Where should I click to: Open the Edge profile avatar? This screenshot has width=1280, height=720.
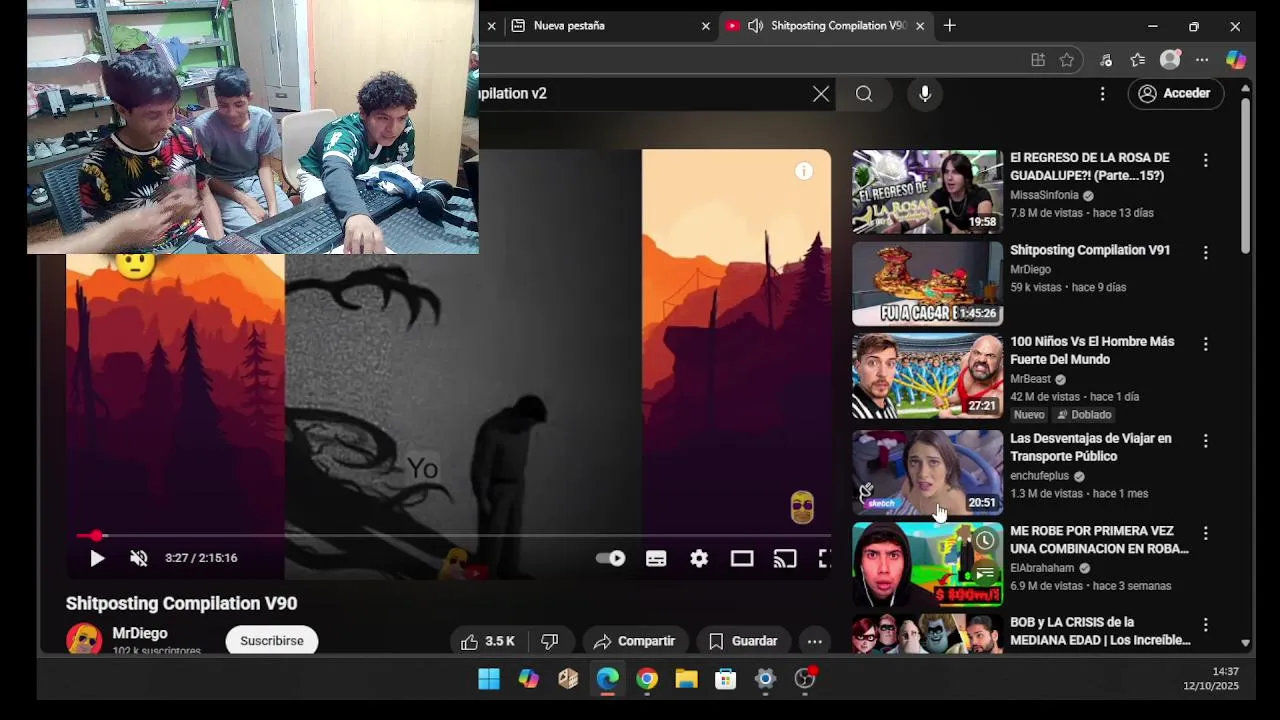tap(1170, 60)
